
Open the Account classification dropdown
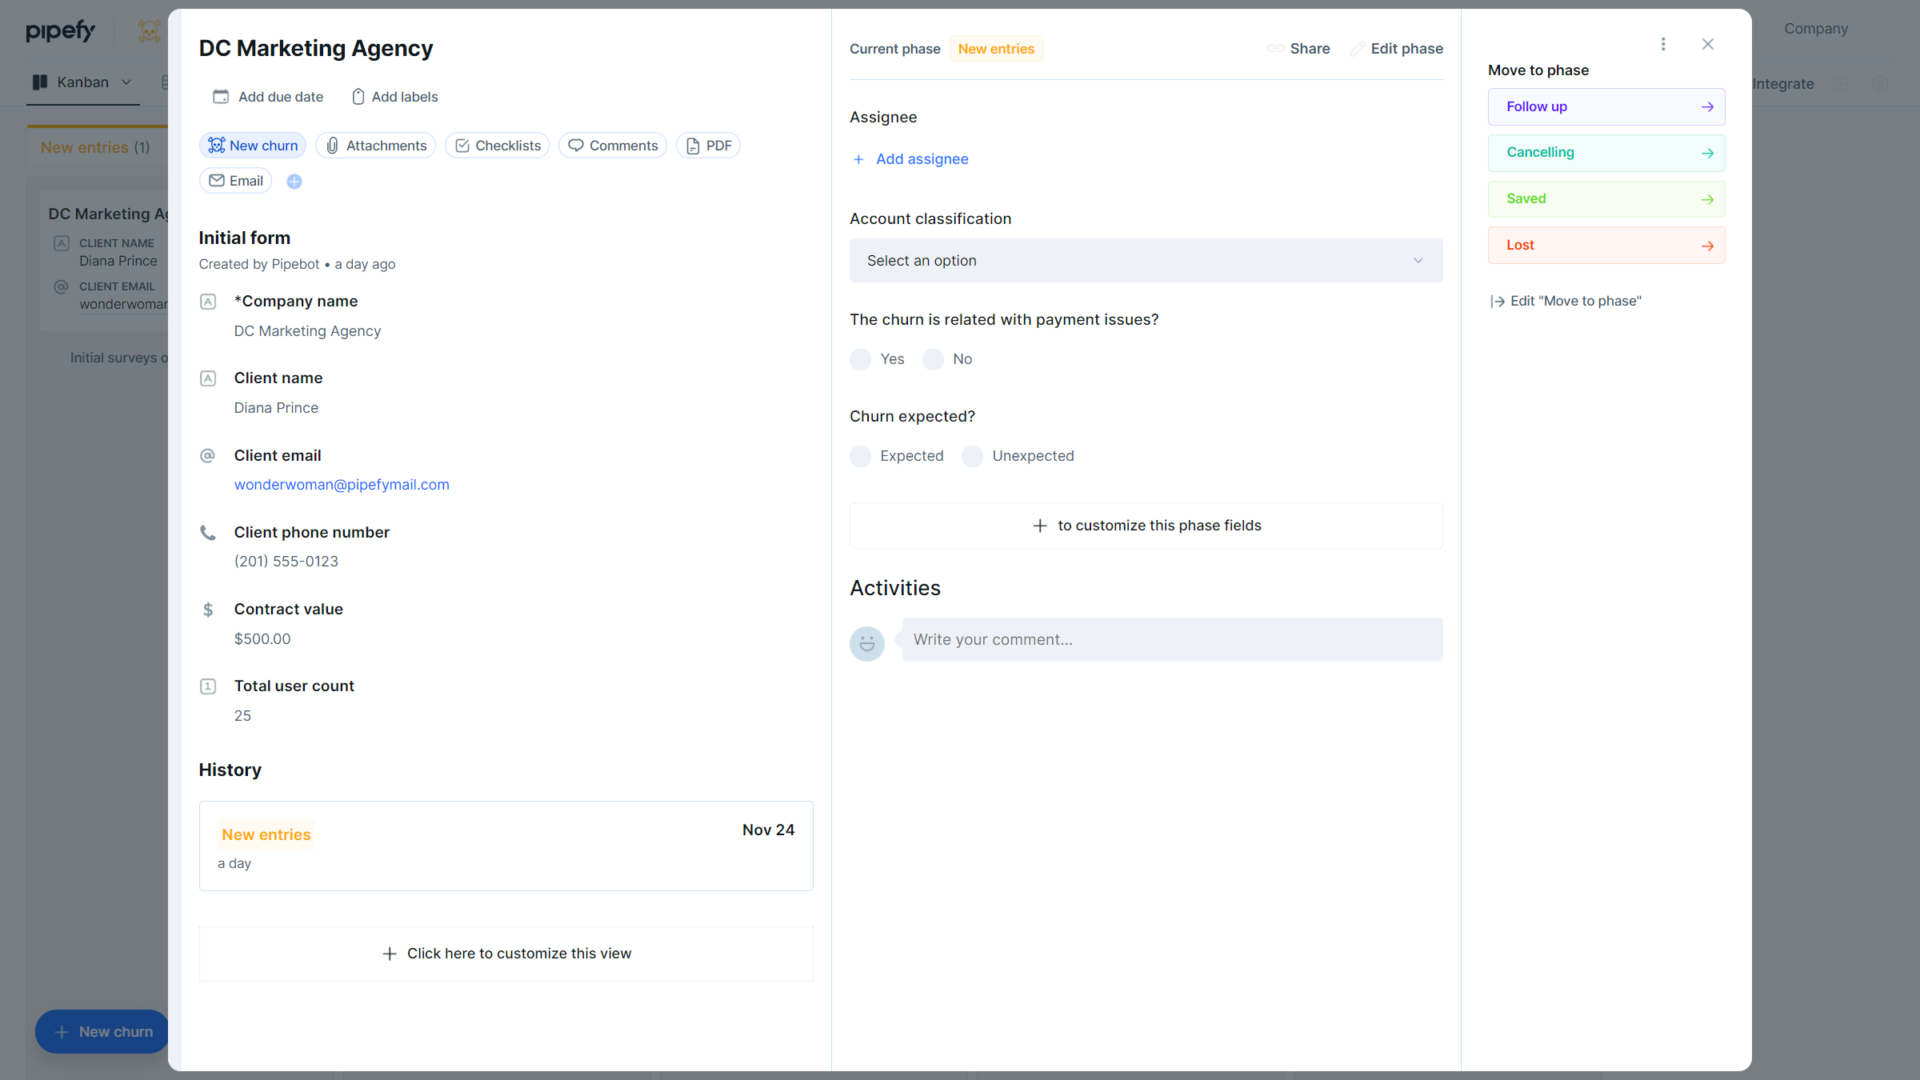point(1145,260)
